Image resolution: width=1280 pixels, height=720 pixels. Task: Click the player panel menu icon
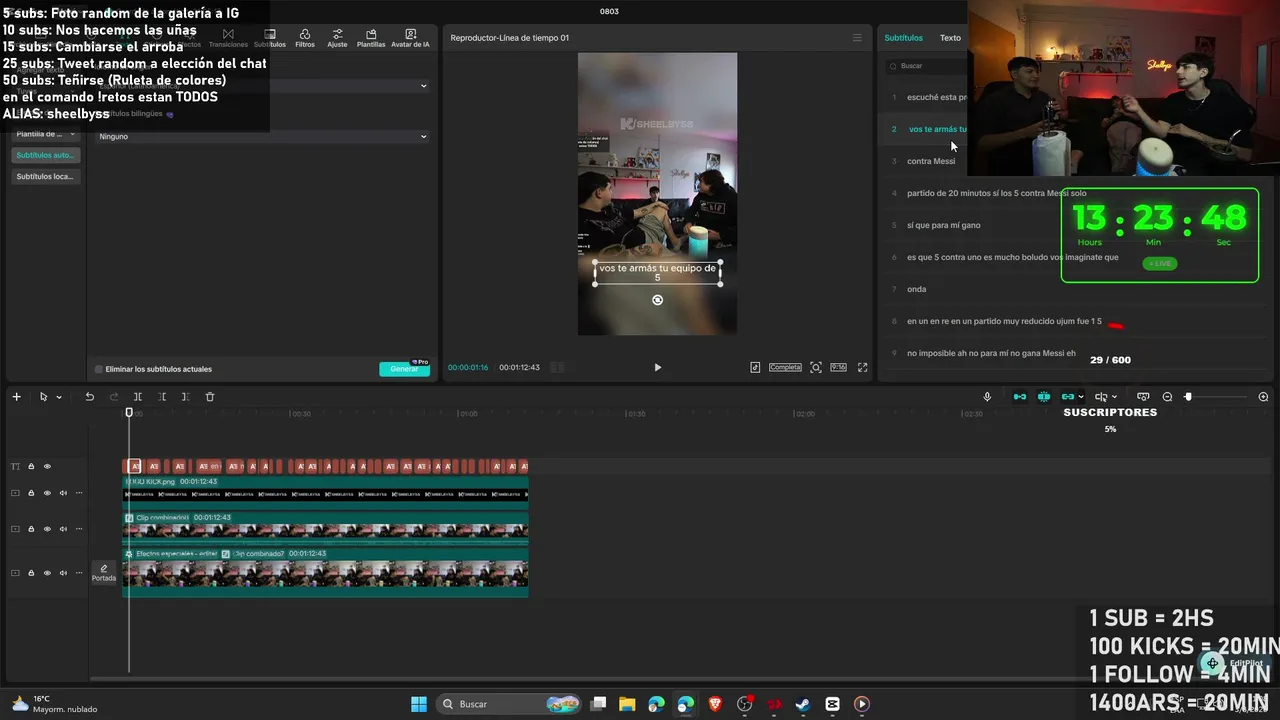tap(857, 38)
